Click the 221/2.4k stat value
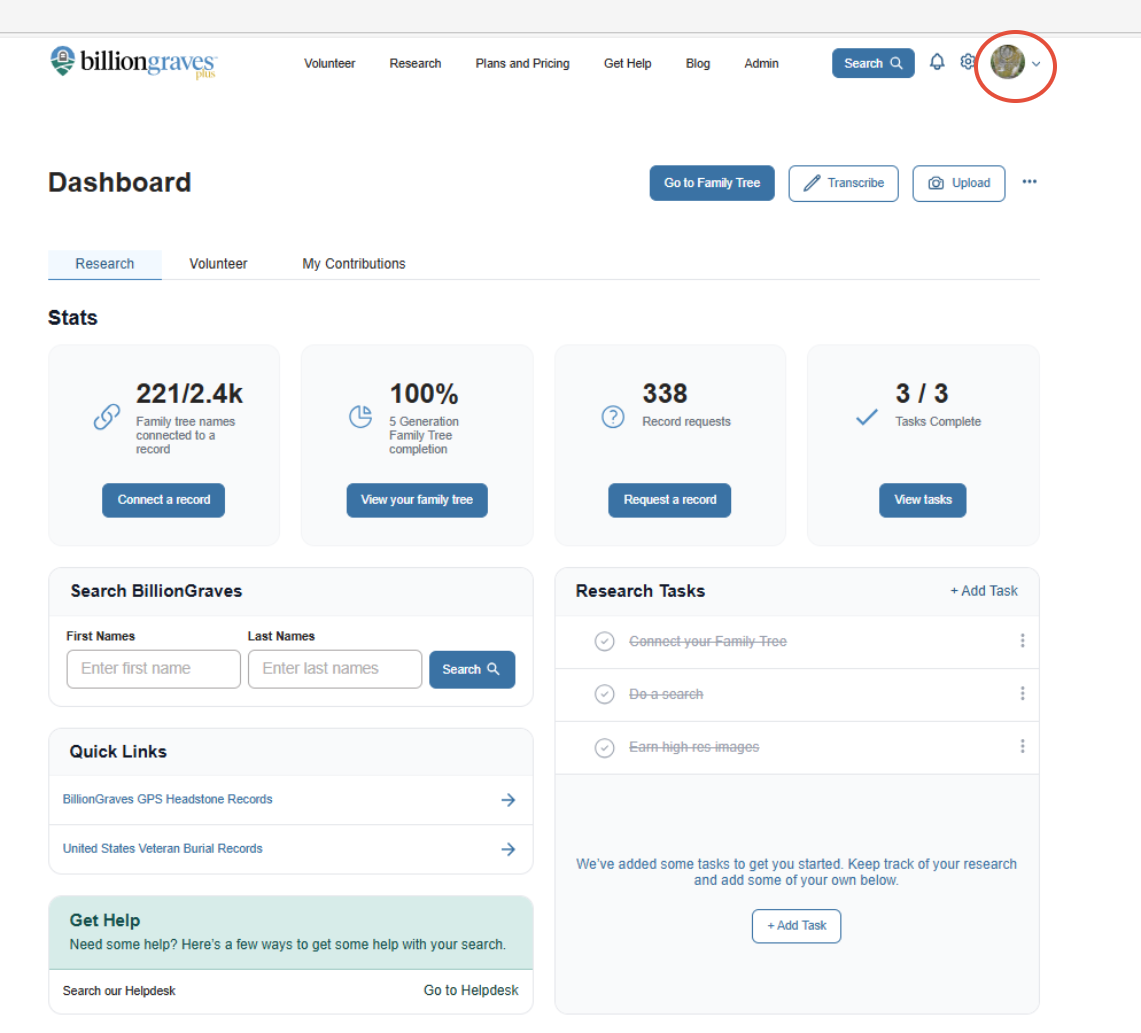The height and width of the screenshot is (1033, 1141). pos(189,394)
